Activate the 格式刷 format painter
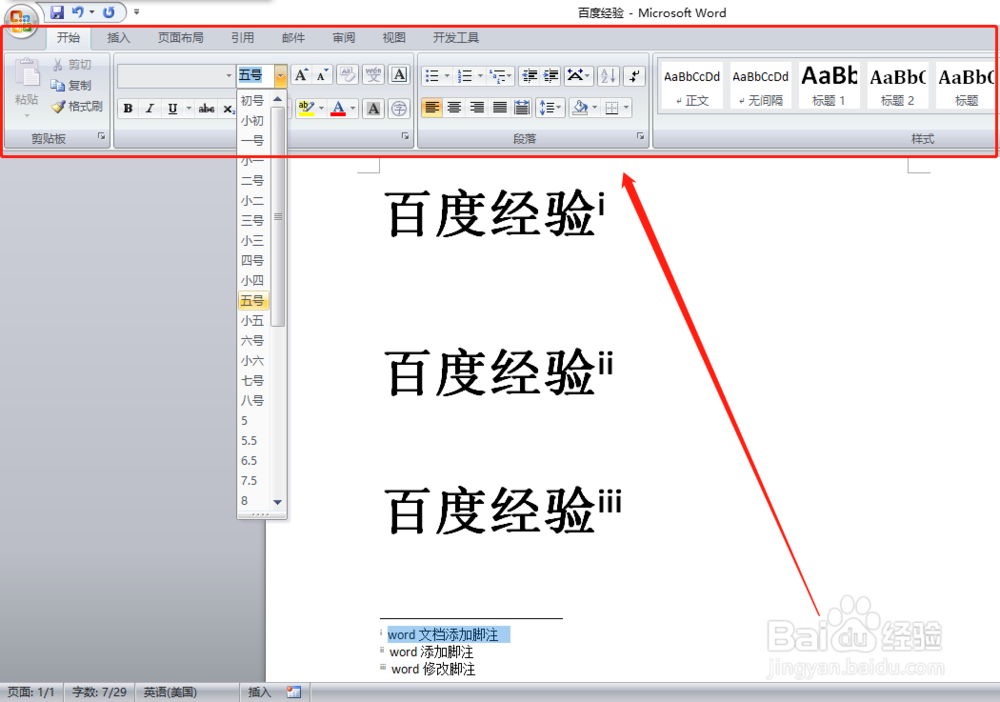This screenshot has width=1000, height=702. tap(77, 106)
